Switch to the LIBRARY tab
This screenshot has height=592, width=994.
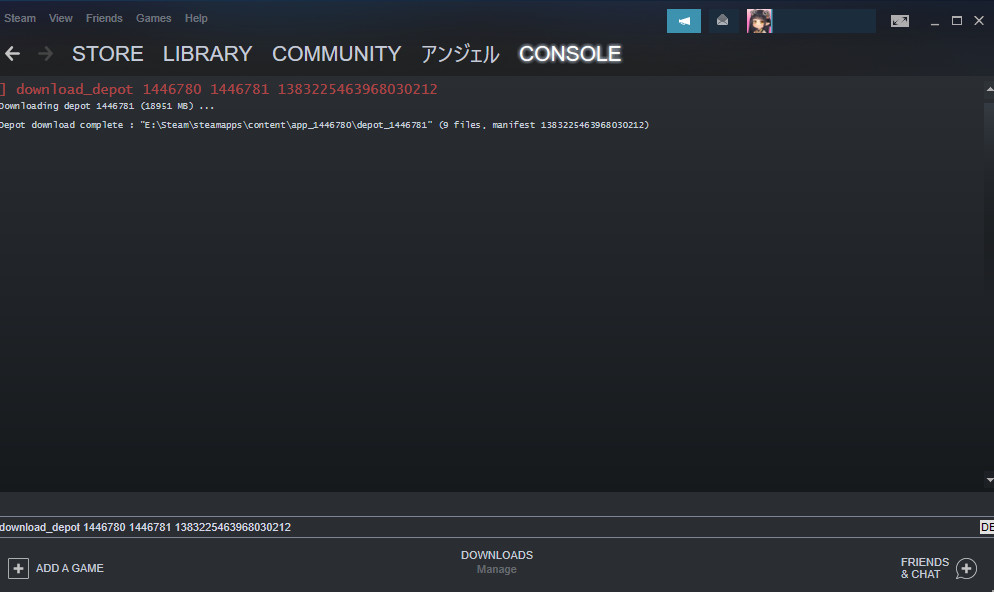point(207,54)
